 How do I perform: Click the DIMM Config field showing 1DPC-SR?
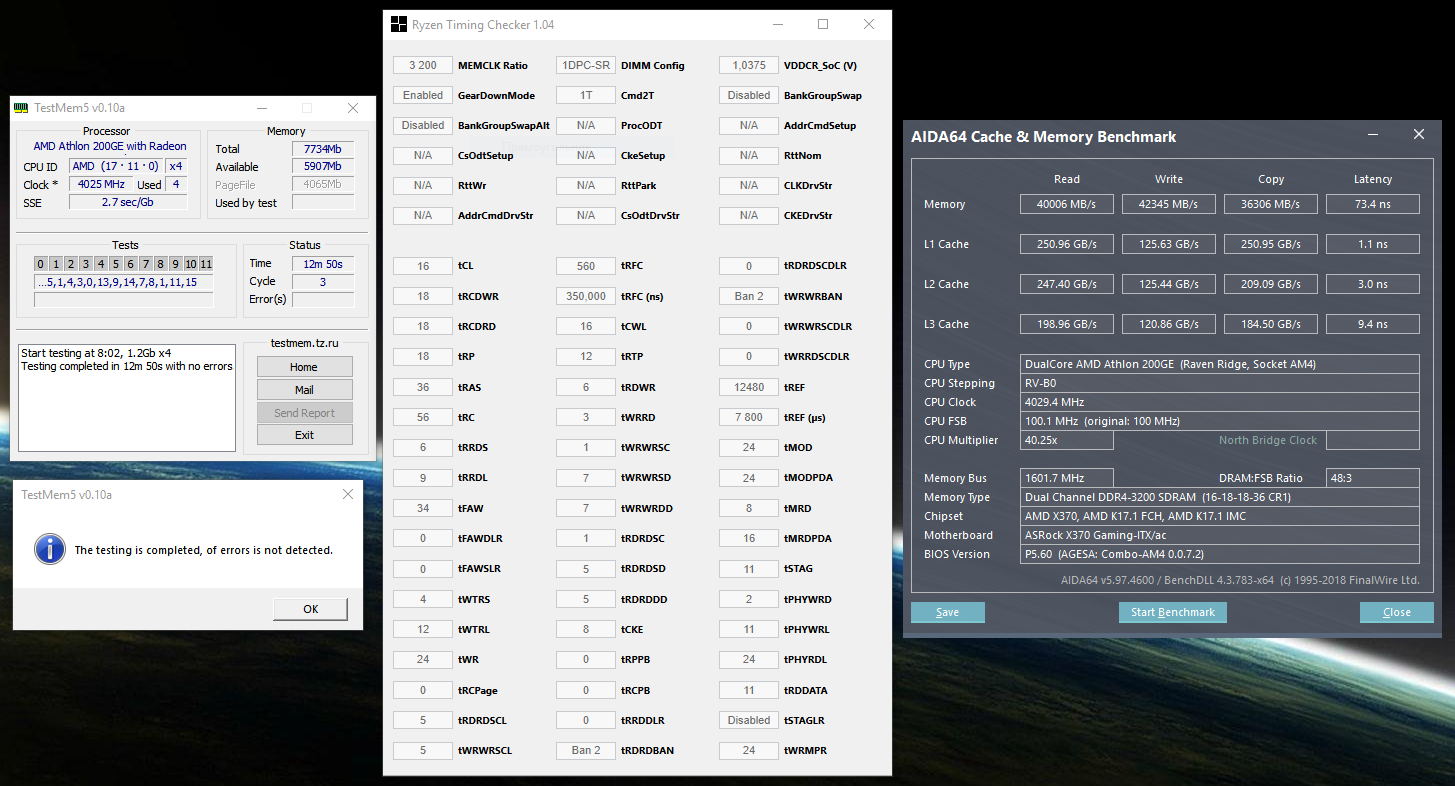pos(586,65)
